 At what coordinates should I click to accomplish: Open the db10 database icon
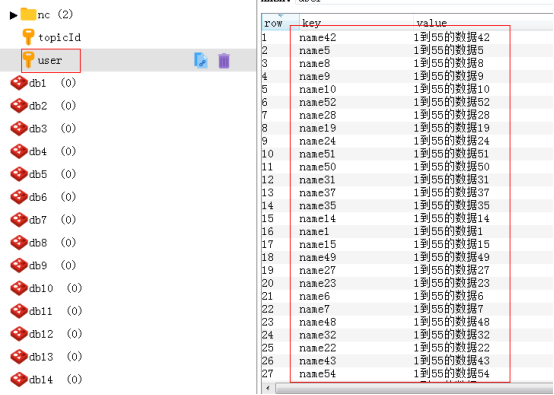(19, 288)
